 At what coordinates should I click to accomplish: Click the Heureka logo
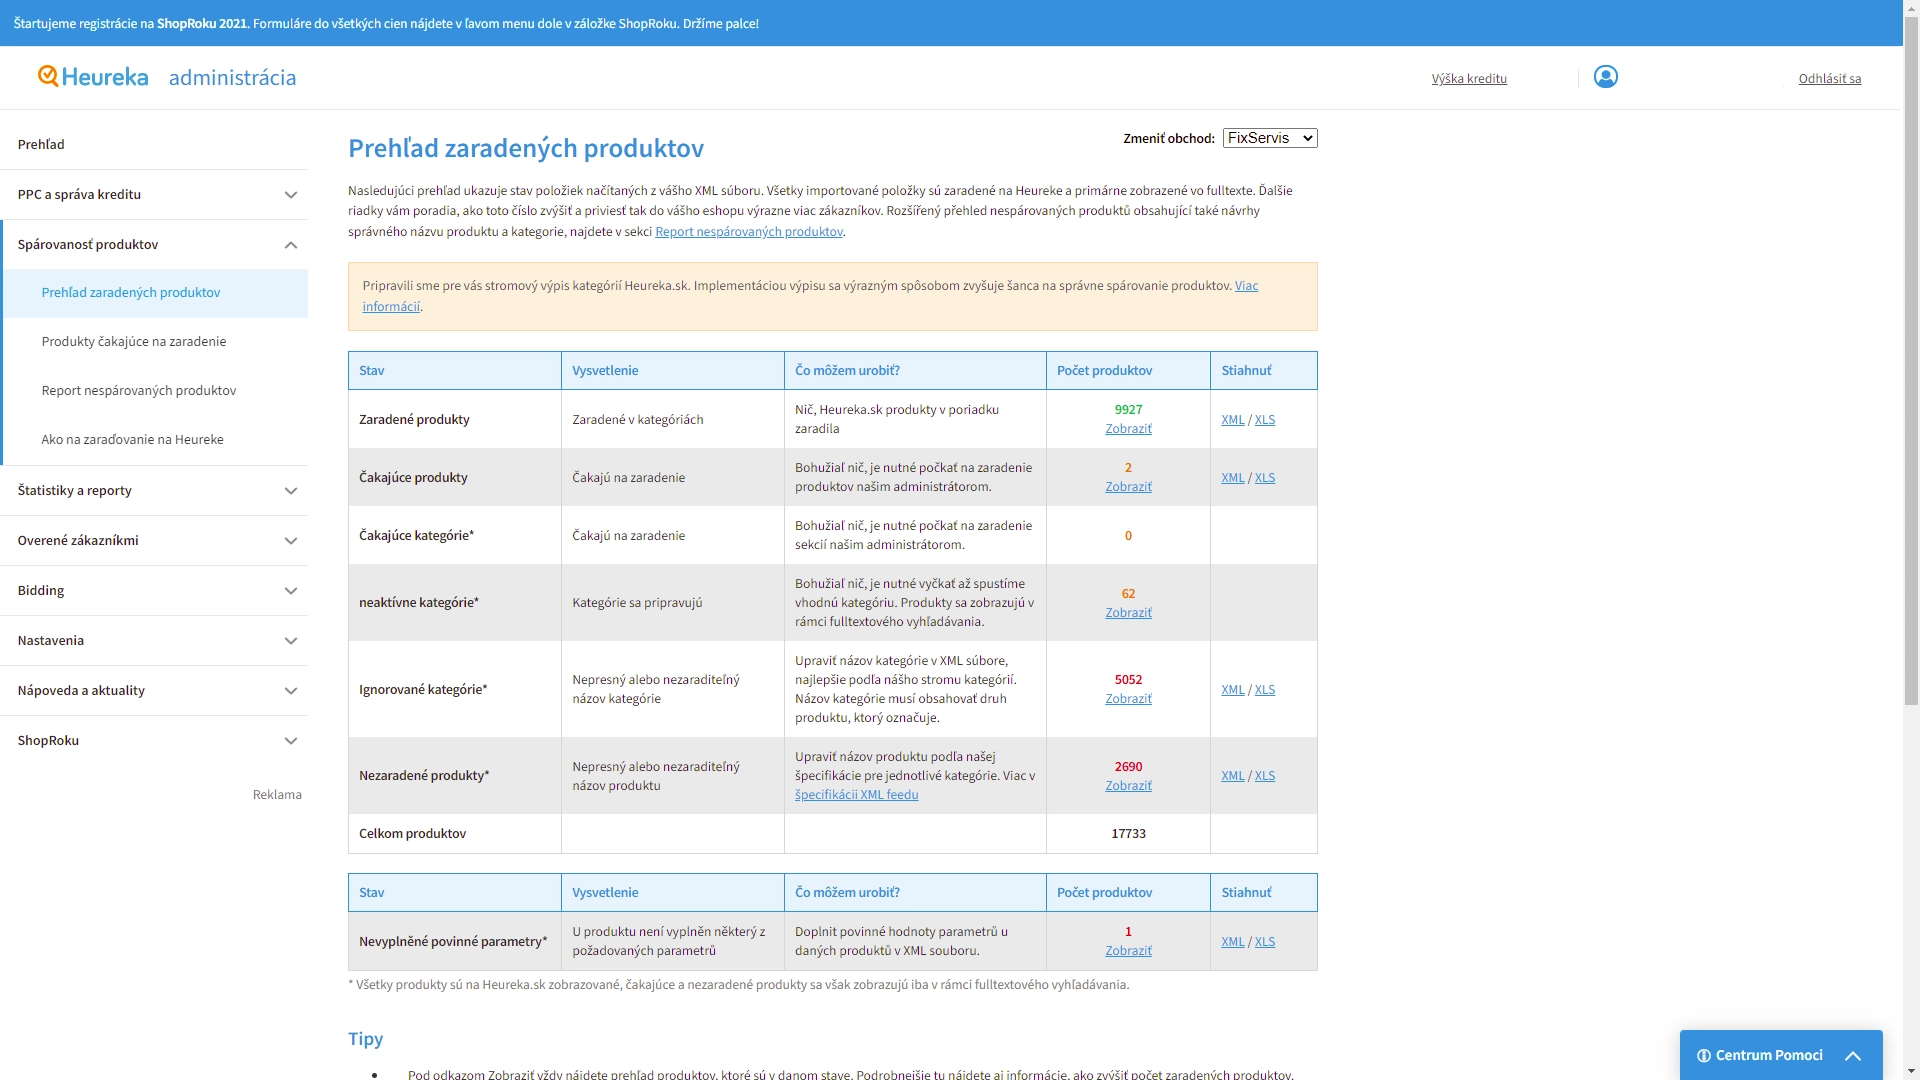93,77
